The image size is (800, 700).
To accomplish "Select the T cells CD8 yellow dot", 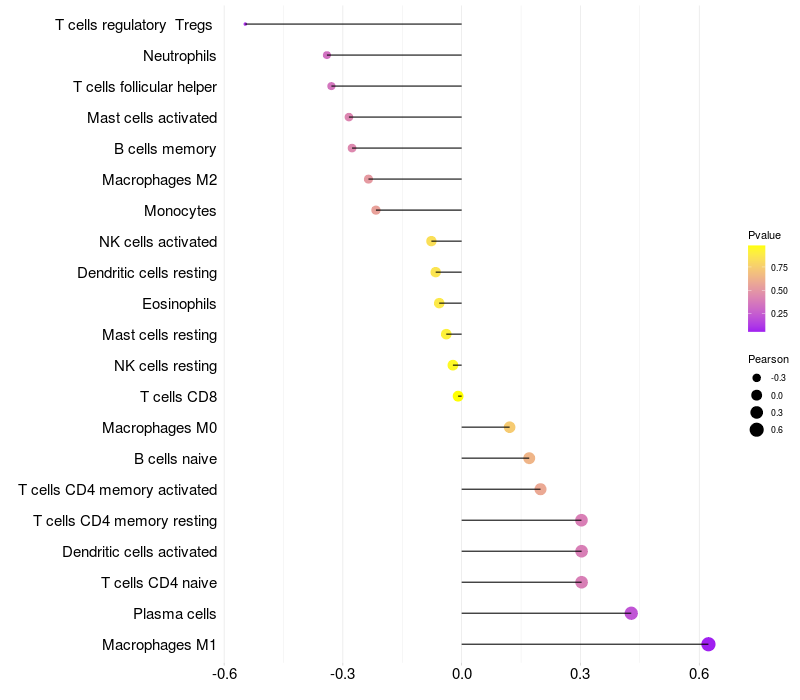I will tap(458, 396).
